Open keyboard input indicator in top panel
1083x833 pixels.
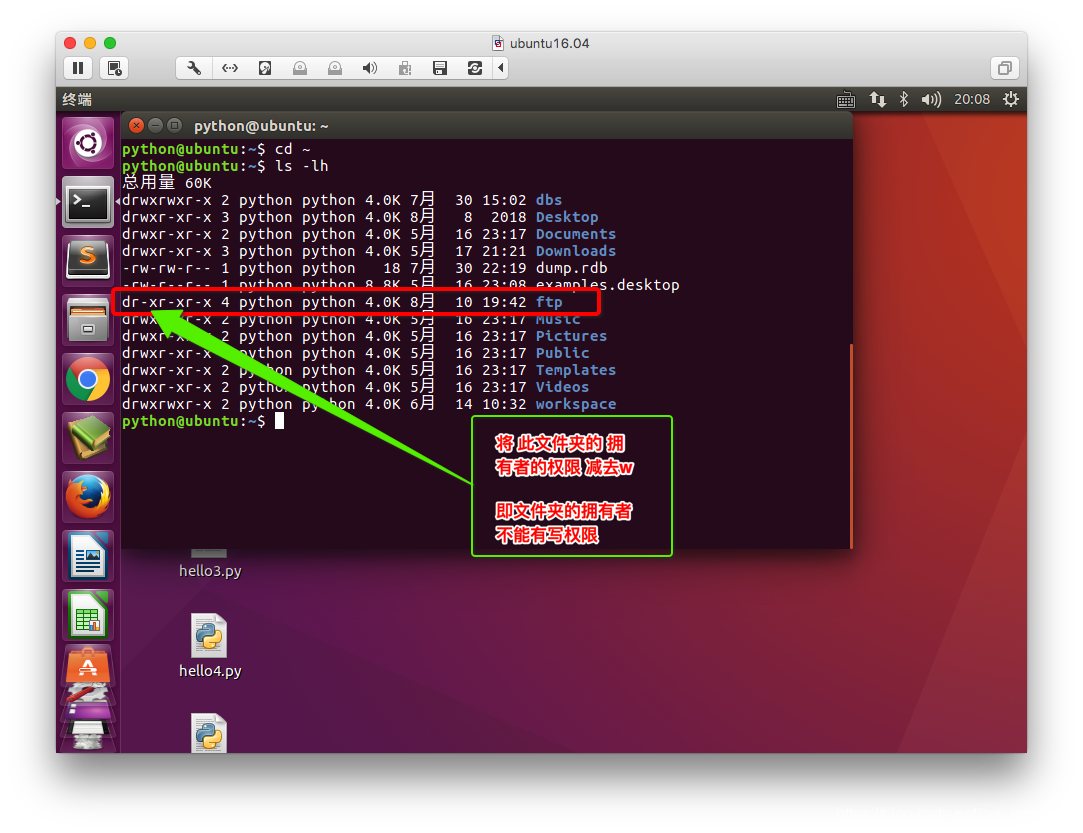tap(845, 100)
